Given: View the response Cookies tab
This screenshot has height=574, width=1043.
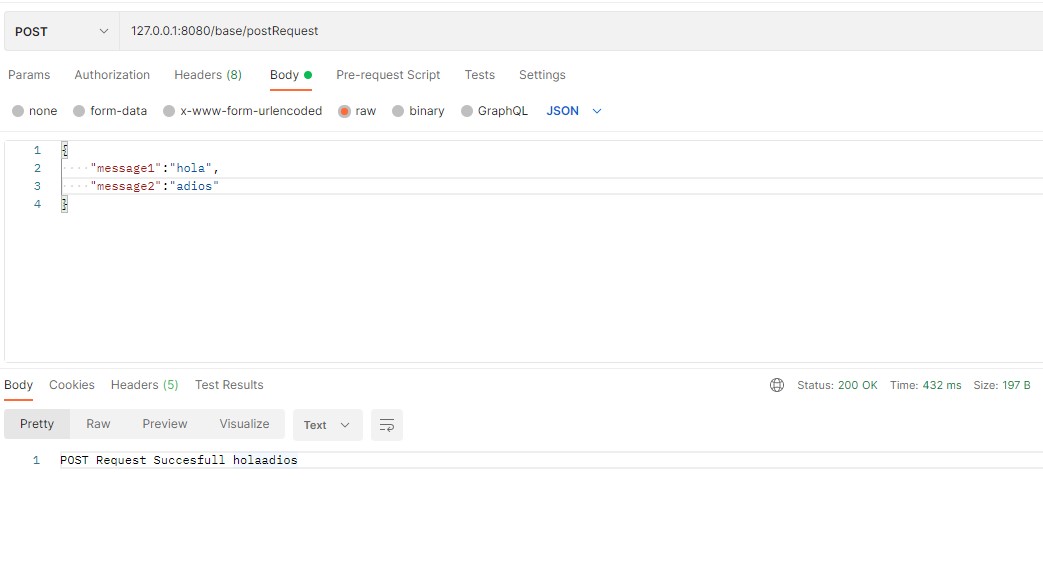Looking at the screenshot, I should click(x=72, y=385).
